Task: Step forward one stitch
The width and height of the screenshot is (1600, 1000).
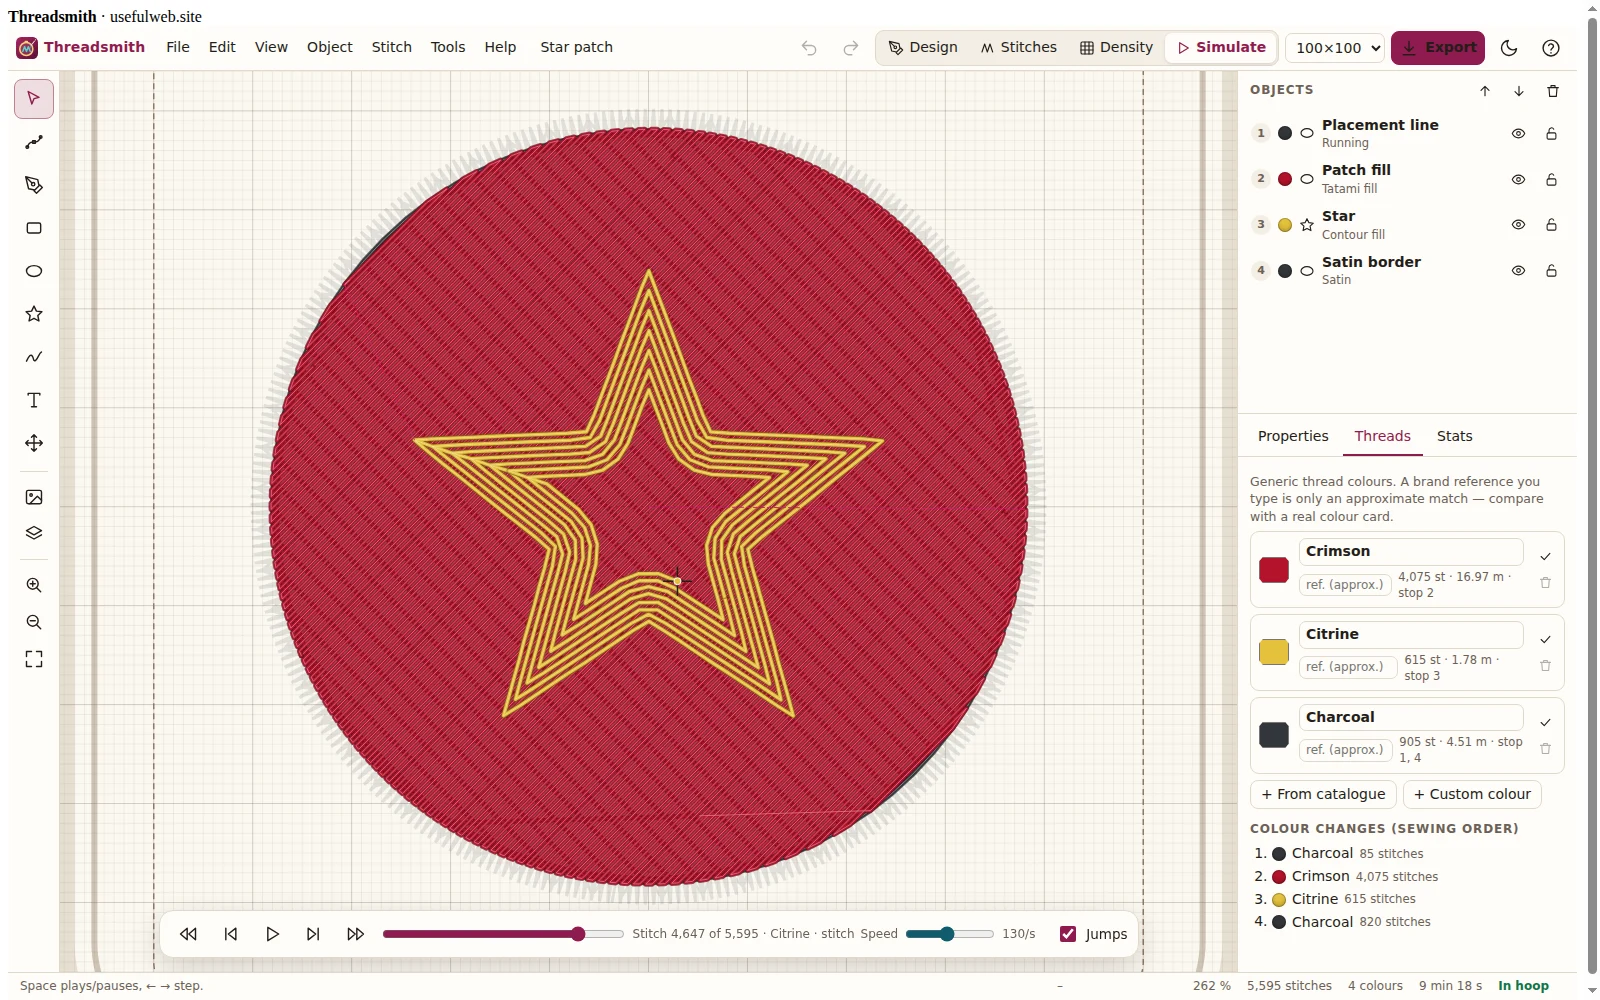Action: pyautogui.click(x=313, y=934)
